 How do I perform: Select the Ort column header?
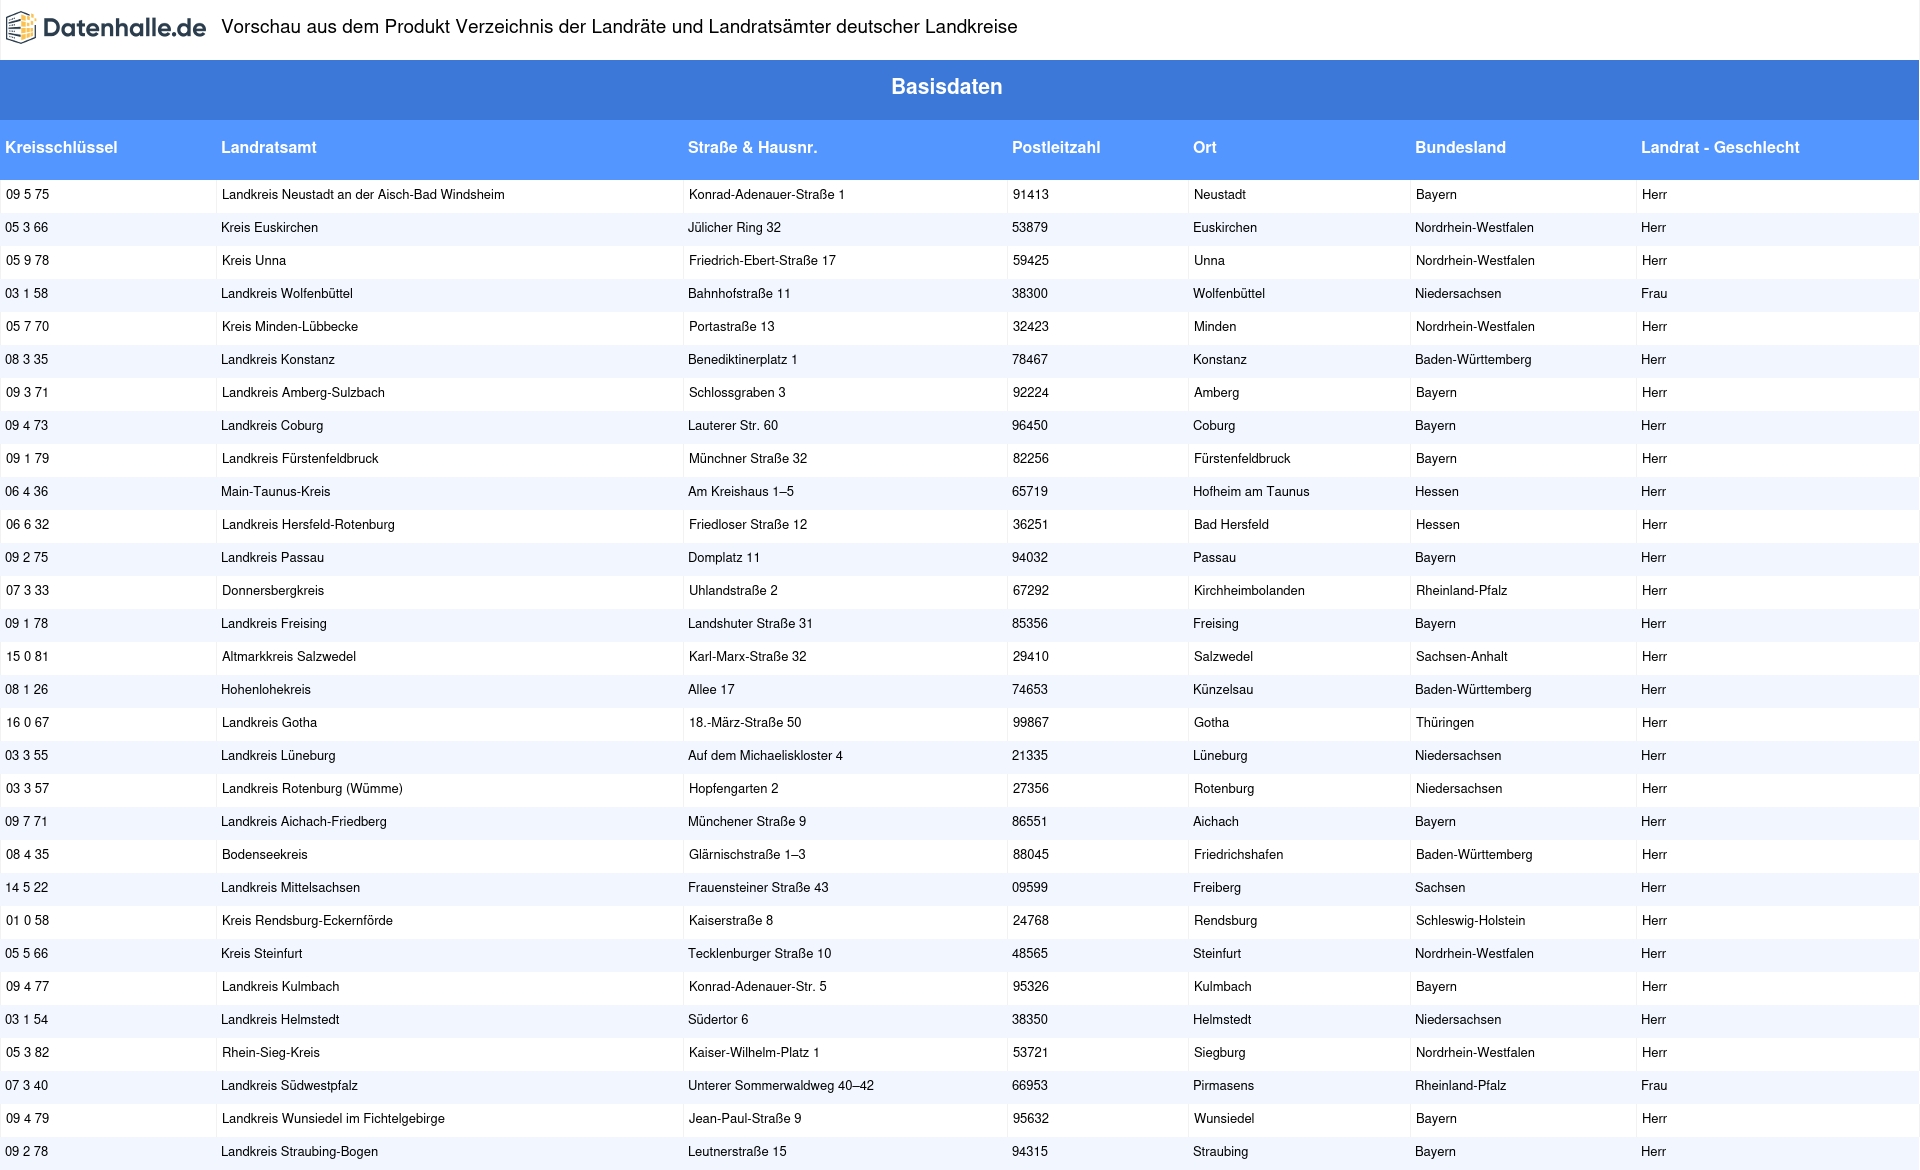pyautogui.click(x=1204, y=148)
